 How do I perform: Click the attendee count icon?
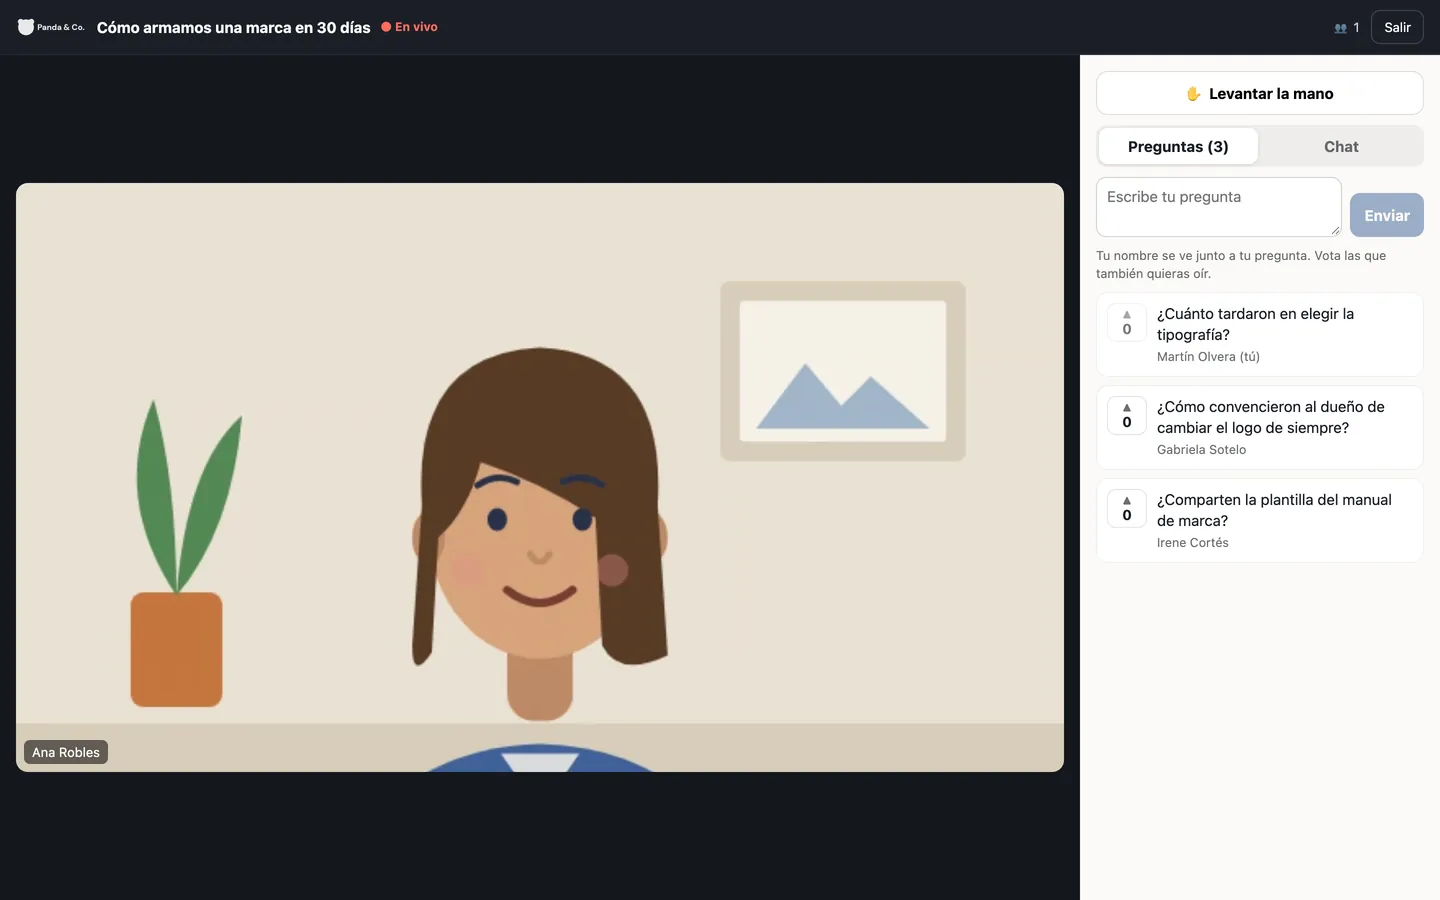coord(1340,28)
